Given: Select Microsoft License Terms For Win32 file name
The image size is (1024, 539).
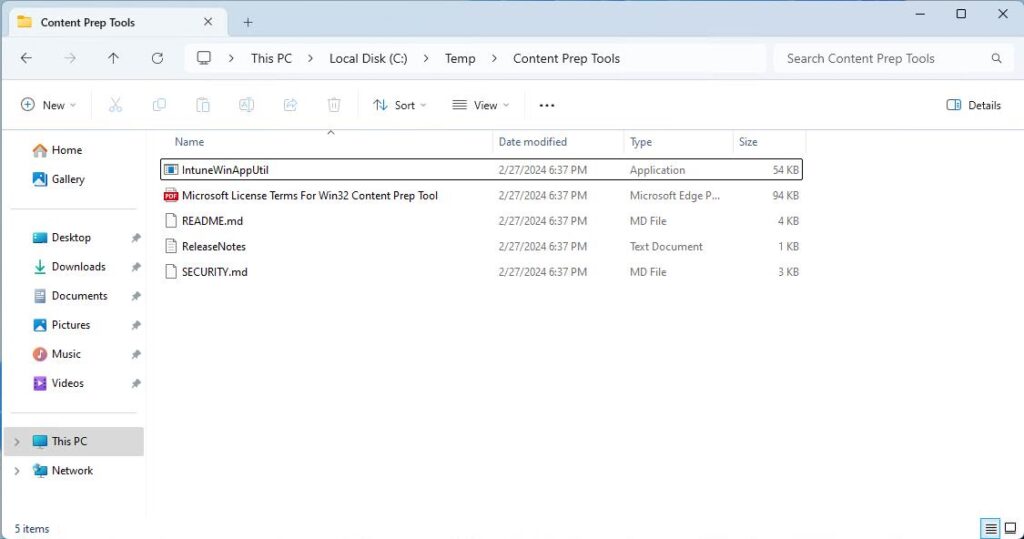Looking at the screenshot, I should pos(310,195).
